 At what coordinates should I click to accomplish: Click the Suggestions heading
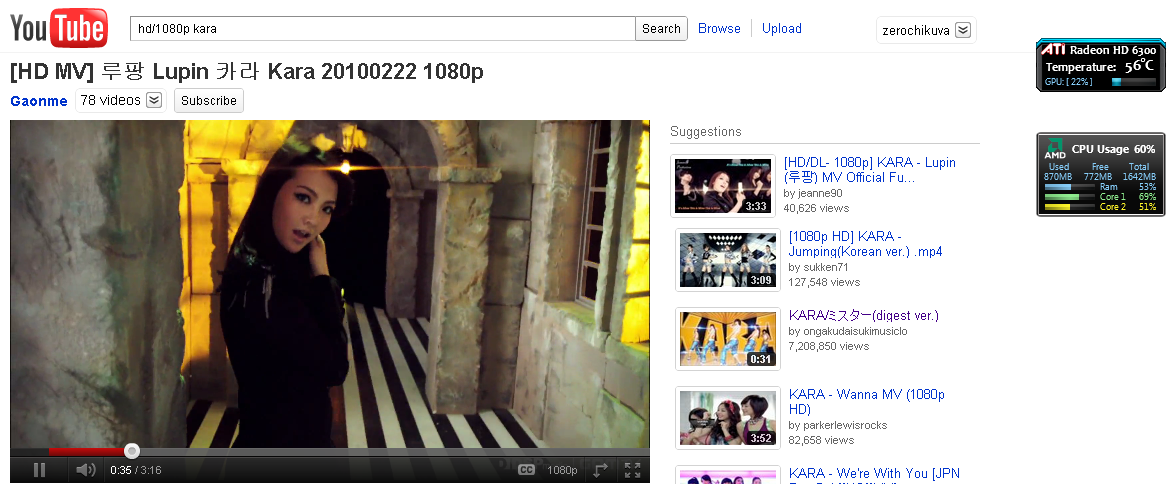[706, 132]
